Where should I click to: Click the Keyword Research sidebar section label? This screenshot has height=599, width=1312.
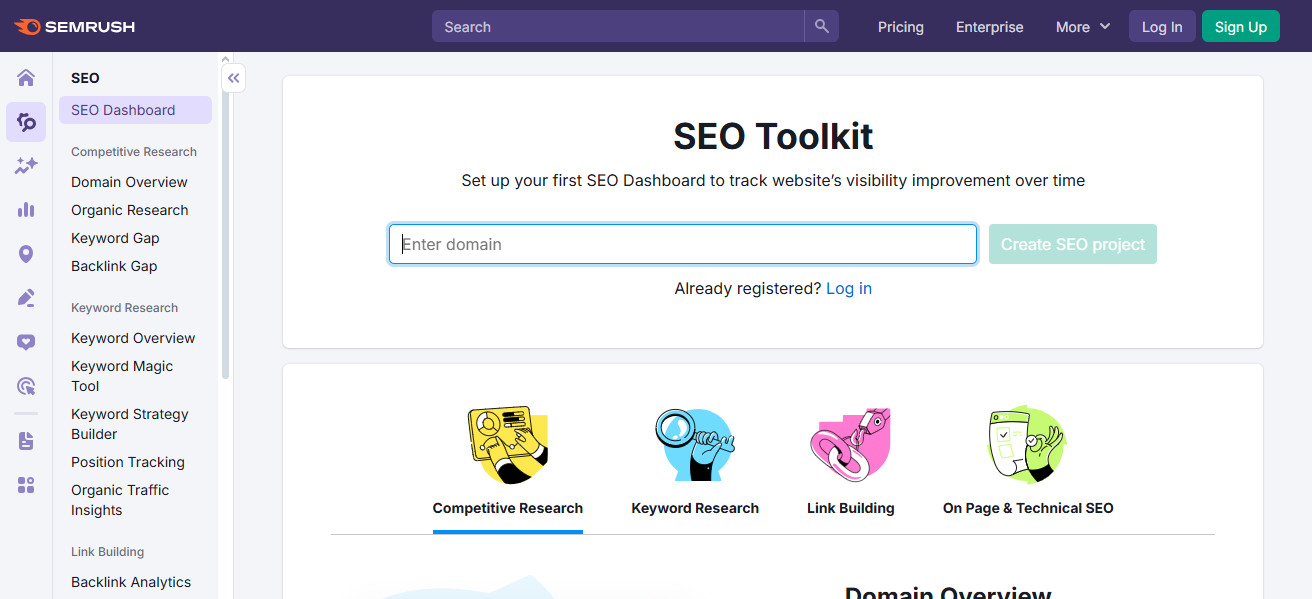tap(124, 308)
